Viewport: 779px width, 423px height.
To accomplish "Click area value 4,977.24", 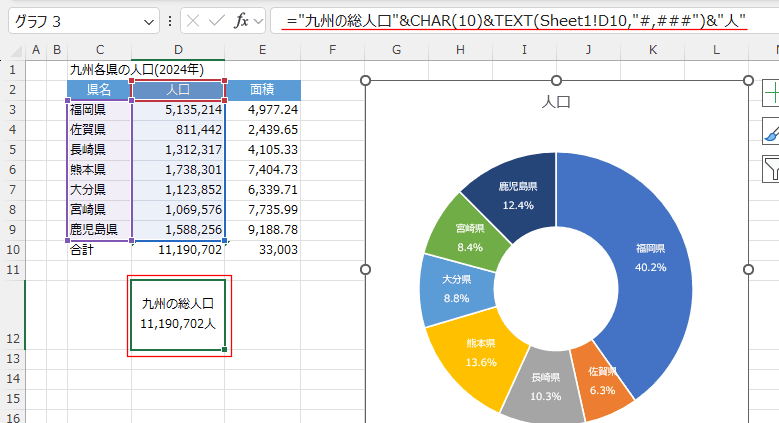I will (262, 110).
